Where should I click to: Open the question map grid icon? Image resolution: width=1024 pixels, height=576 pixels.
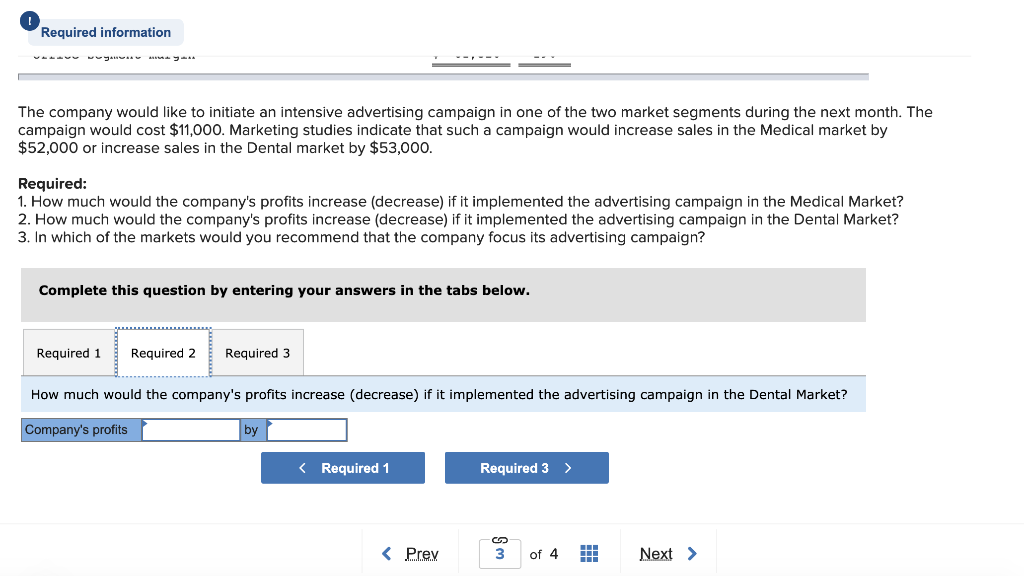click(x=588, y=553)
